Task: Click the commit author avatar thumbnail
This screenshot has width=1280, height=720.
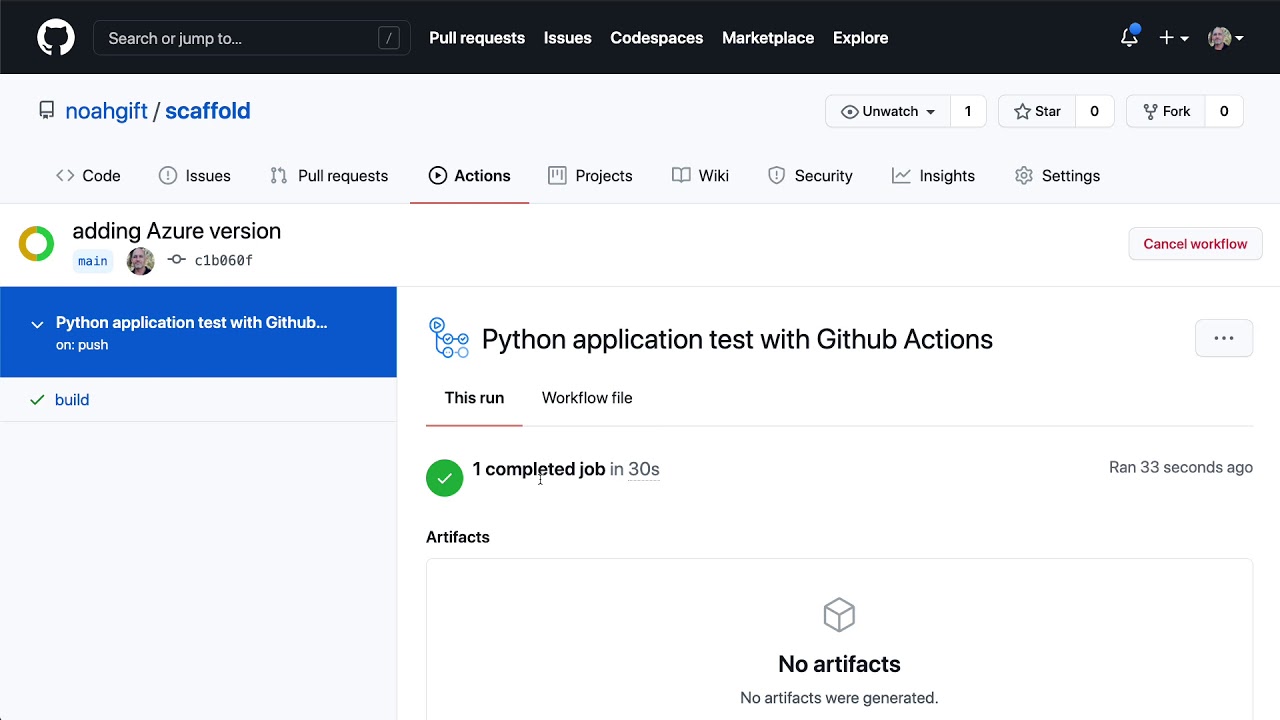Action: (141, 261)
